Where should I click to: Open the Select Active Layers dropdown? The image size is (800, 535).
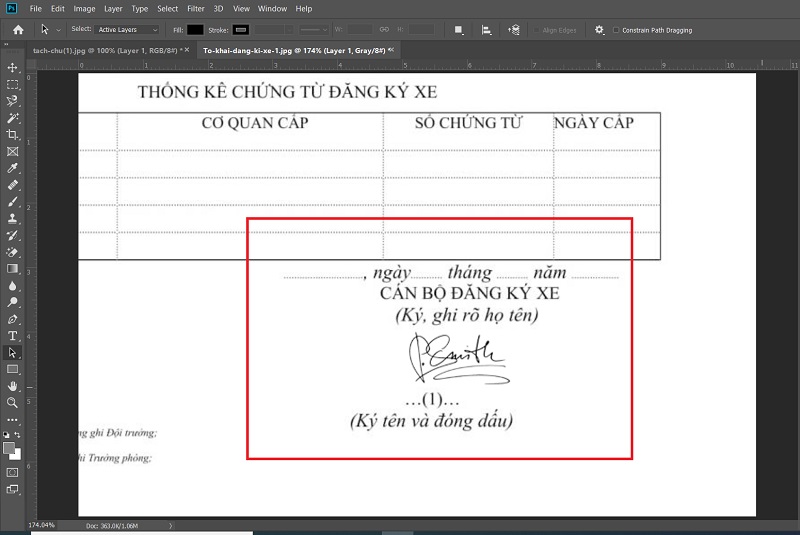127,30
